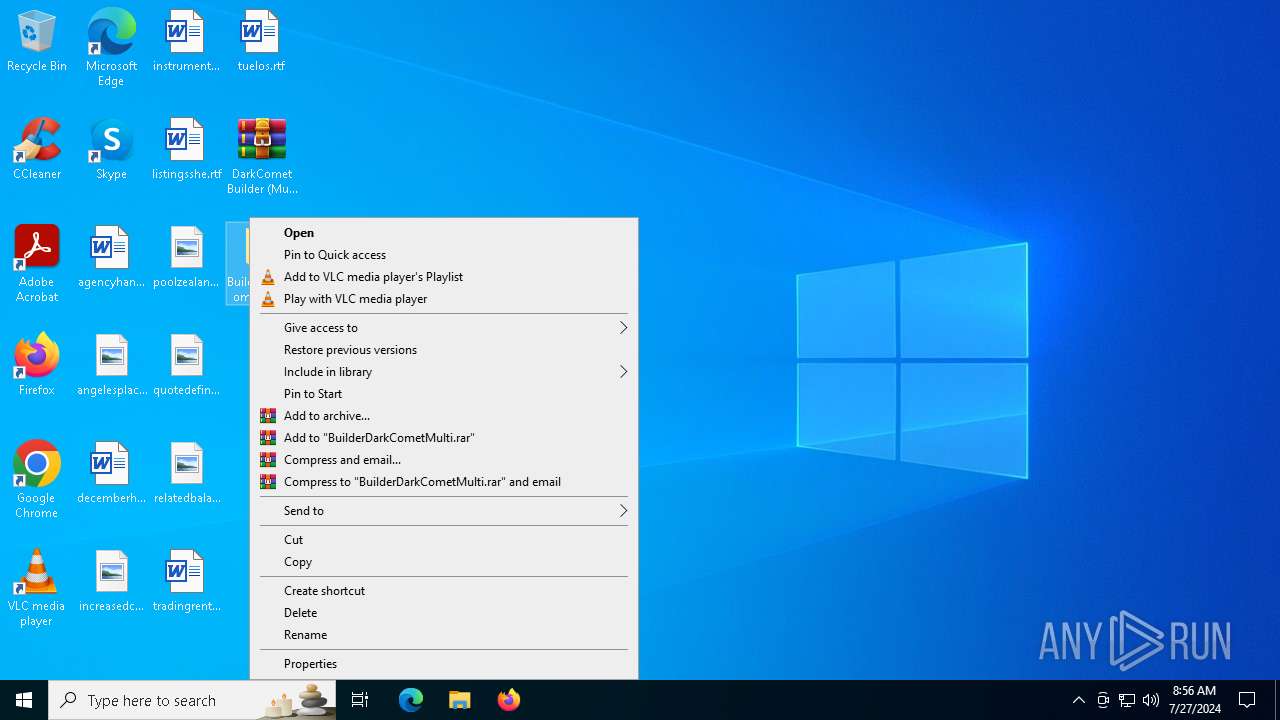Expand the Send to submenu

pyautogui.click(x=443, y=511)
